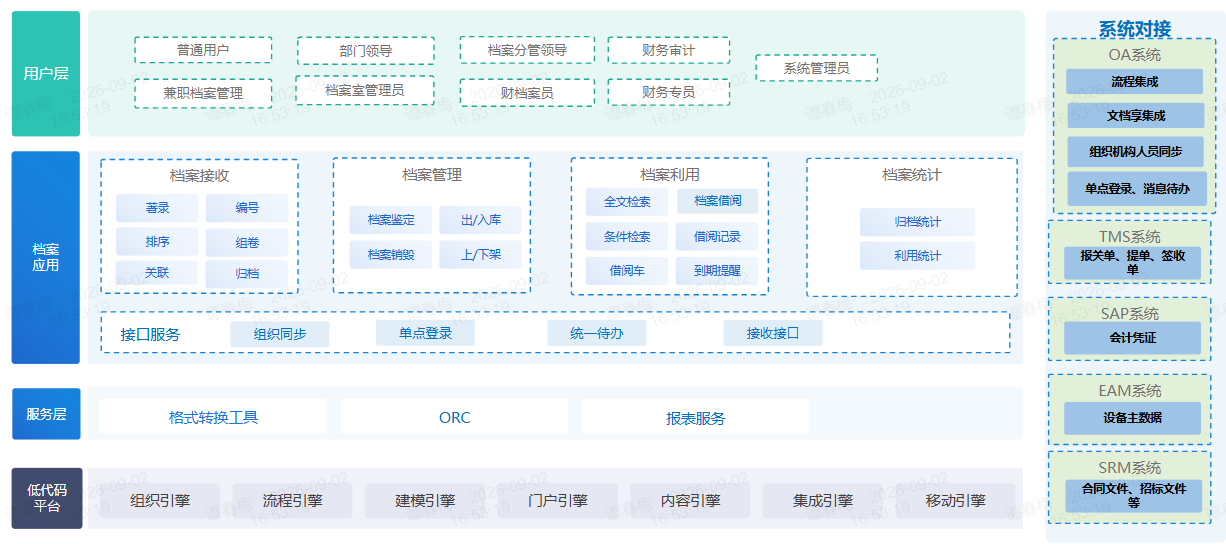
Task: Click the 档案统计 heading
Action: point(912,175)
